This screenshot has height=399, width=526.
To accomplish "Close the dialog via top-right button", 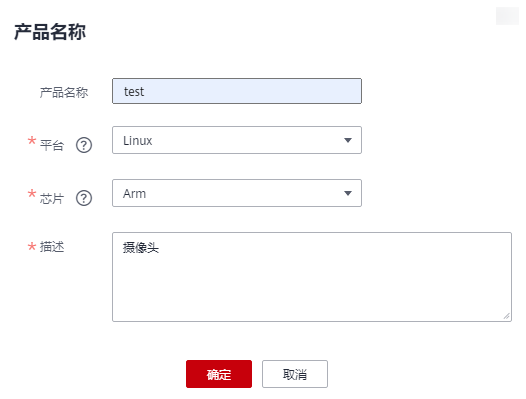I will [x=507, y=16].
